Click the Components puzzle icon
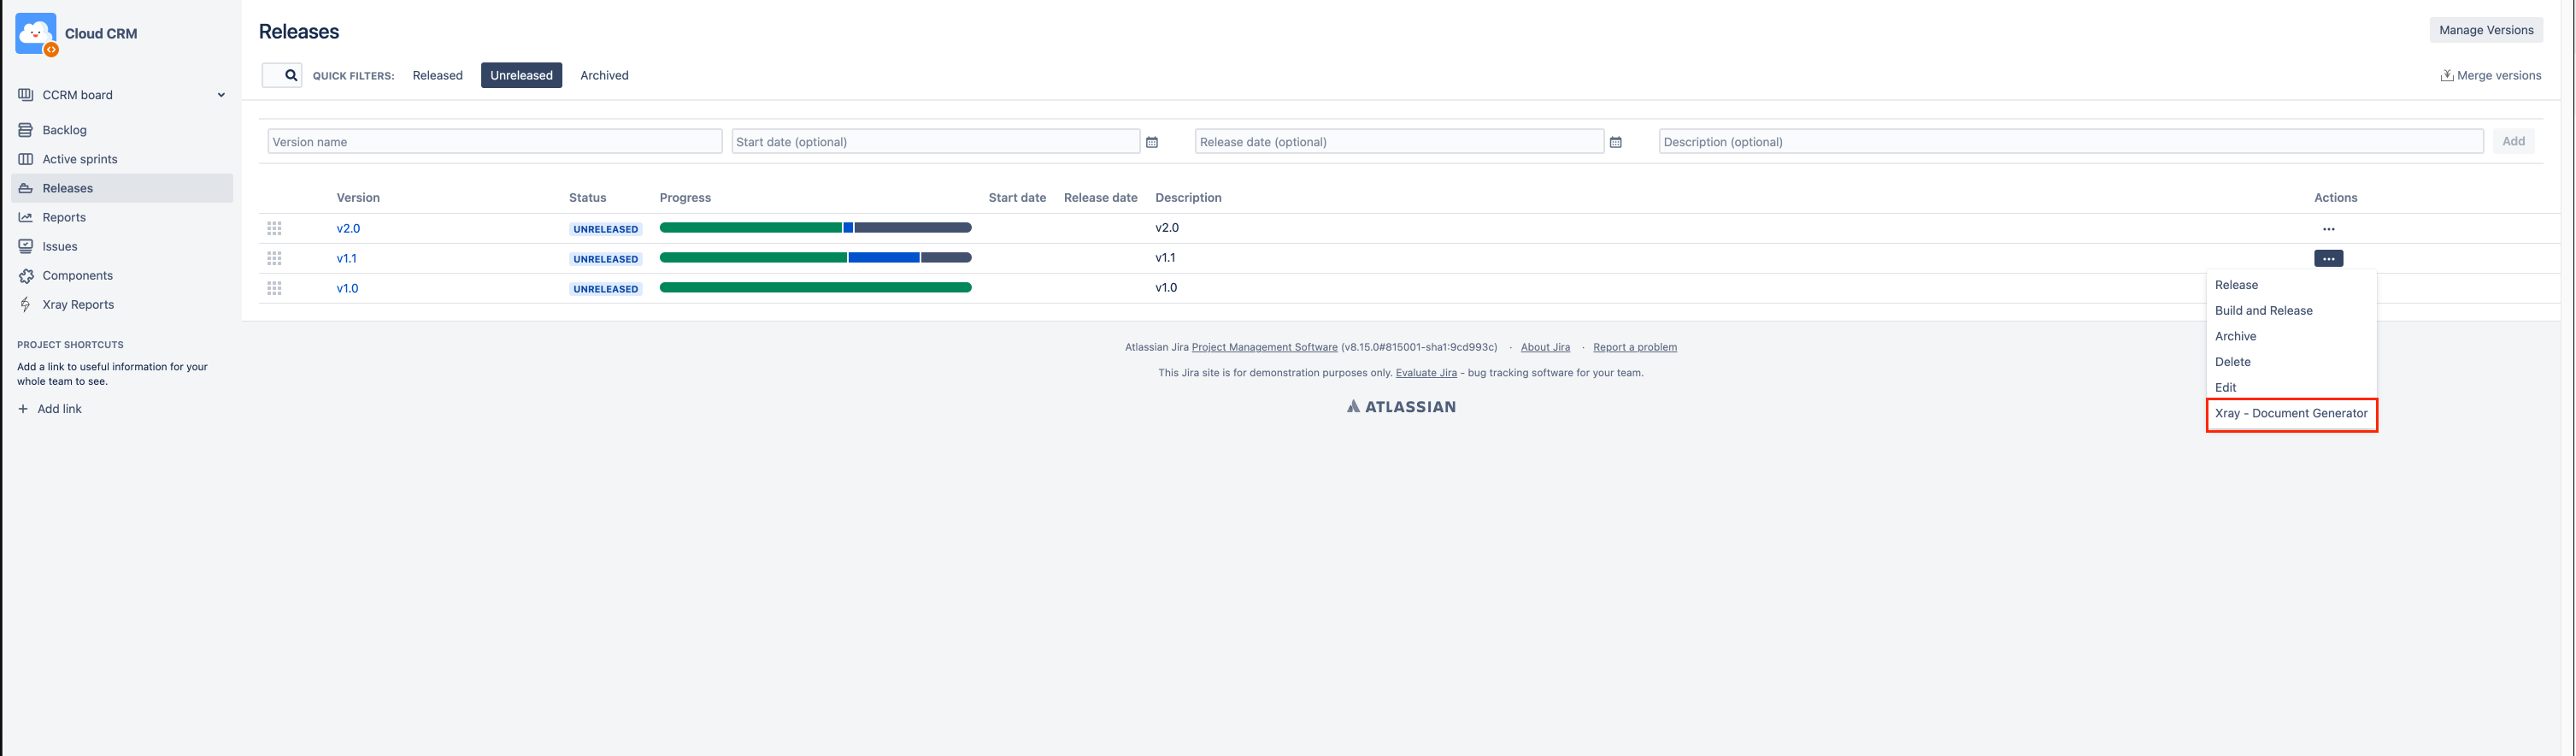This screenshot has height=756, width=2576. 26,275
